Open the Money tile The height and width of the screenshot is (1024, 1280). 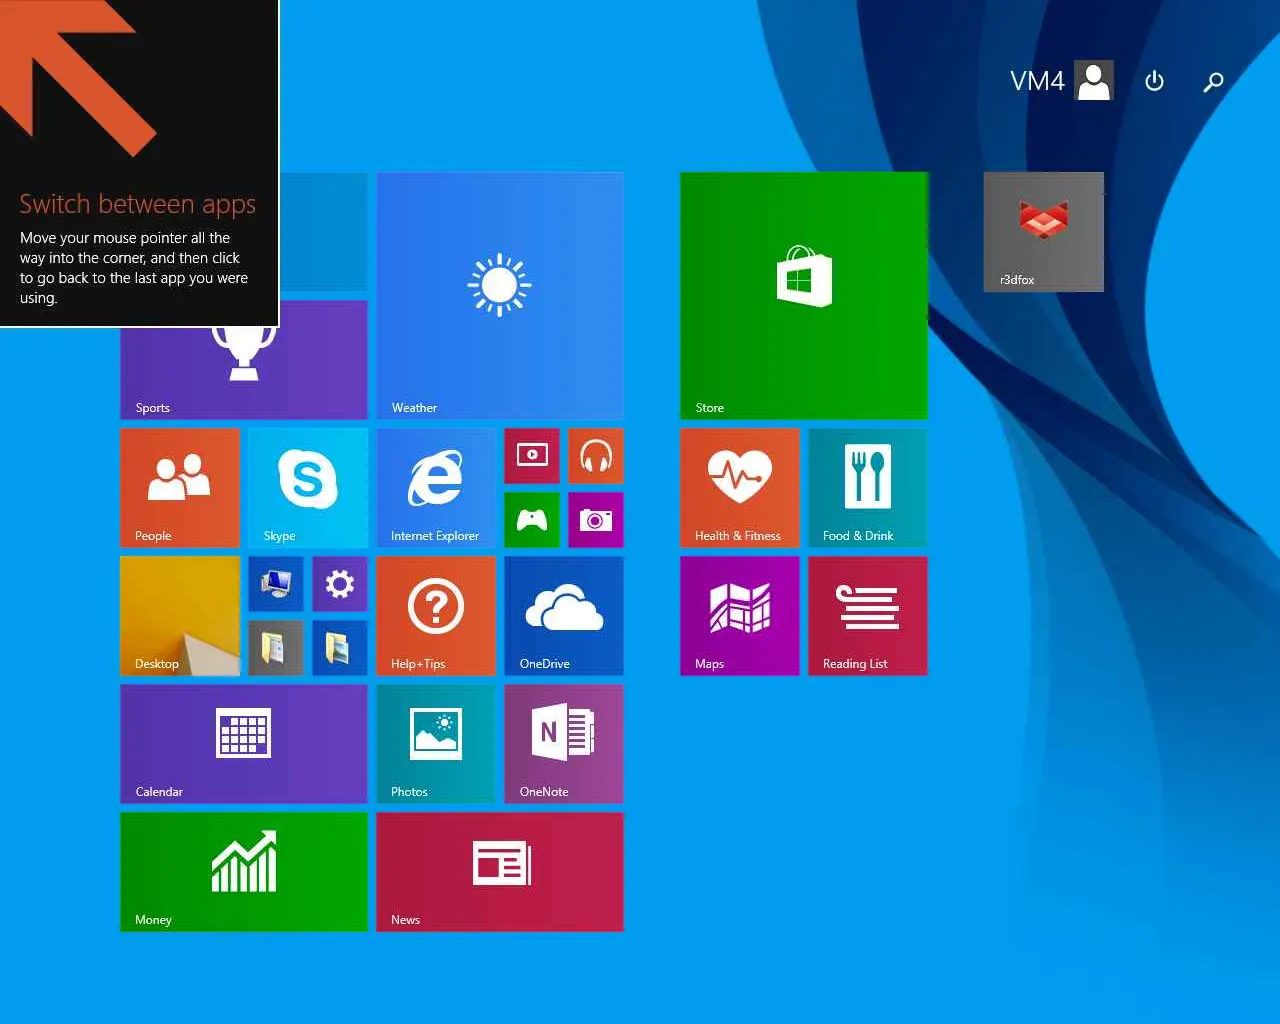[244, 872]
